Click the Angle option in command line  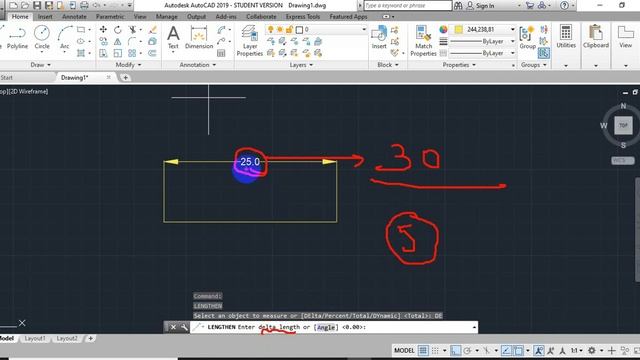coord(326,327)
